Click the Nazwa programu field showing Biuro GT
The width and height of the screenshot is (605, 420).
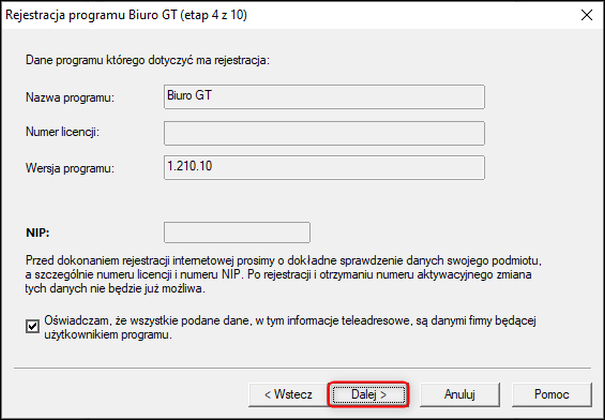click(x=324, y=97)
